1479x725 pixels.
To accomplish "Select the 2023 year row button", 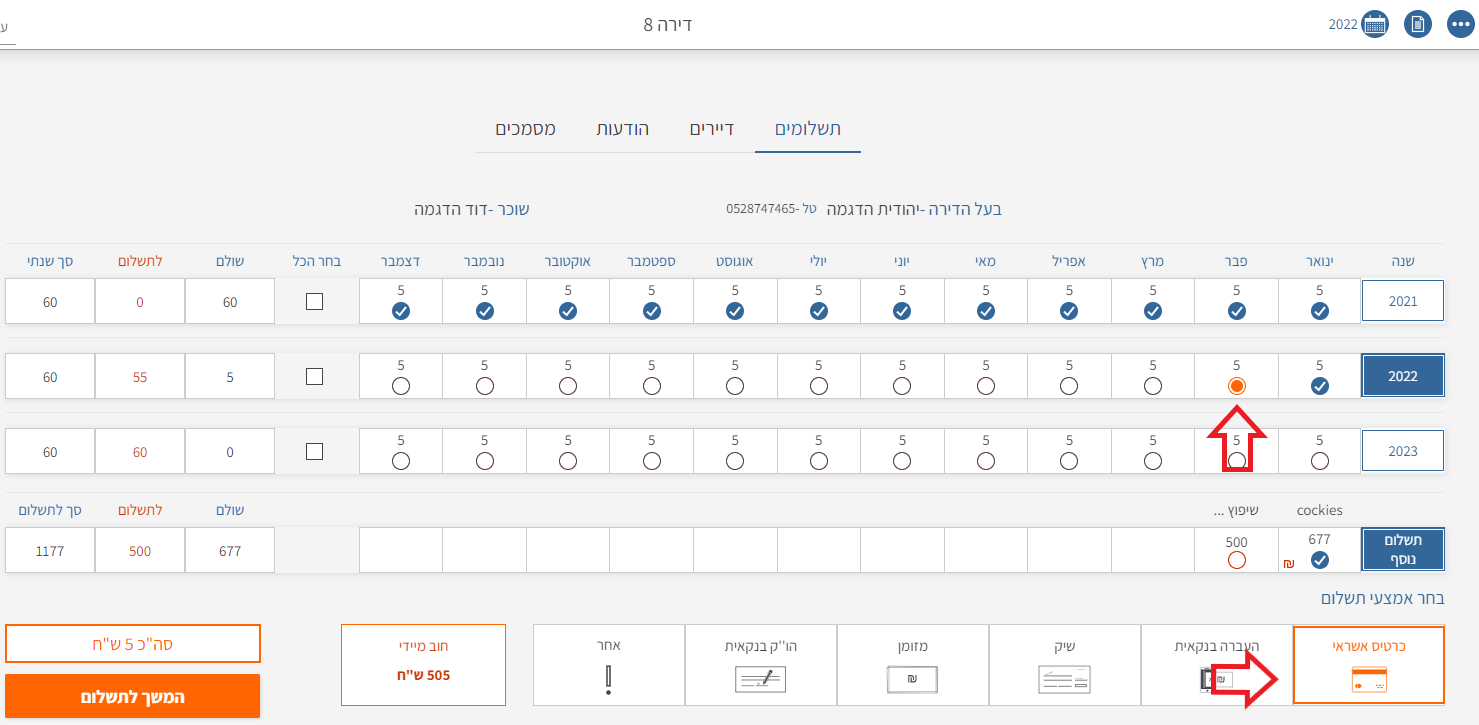I will coord(1403,452).
